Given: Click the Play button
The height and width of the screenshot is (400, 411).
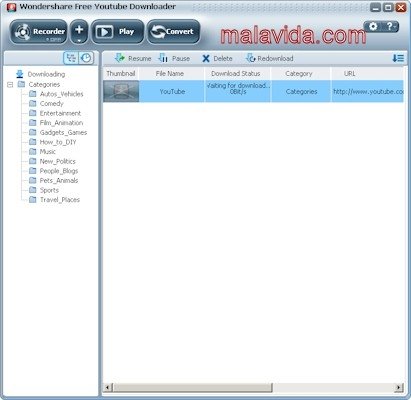Looking at the screenshot, I should click(x=117, y=32).
